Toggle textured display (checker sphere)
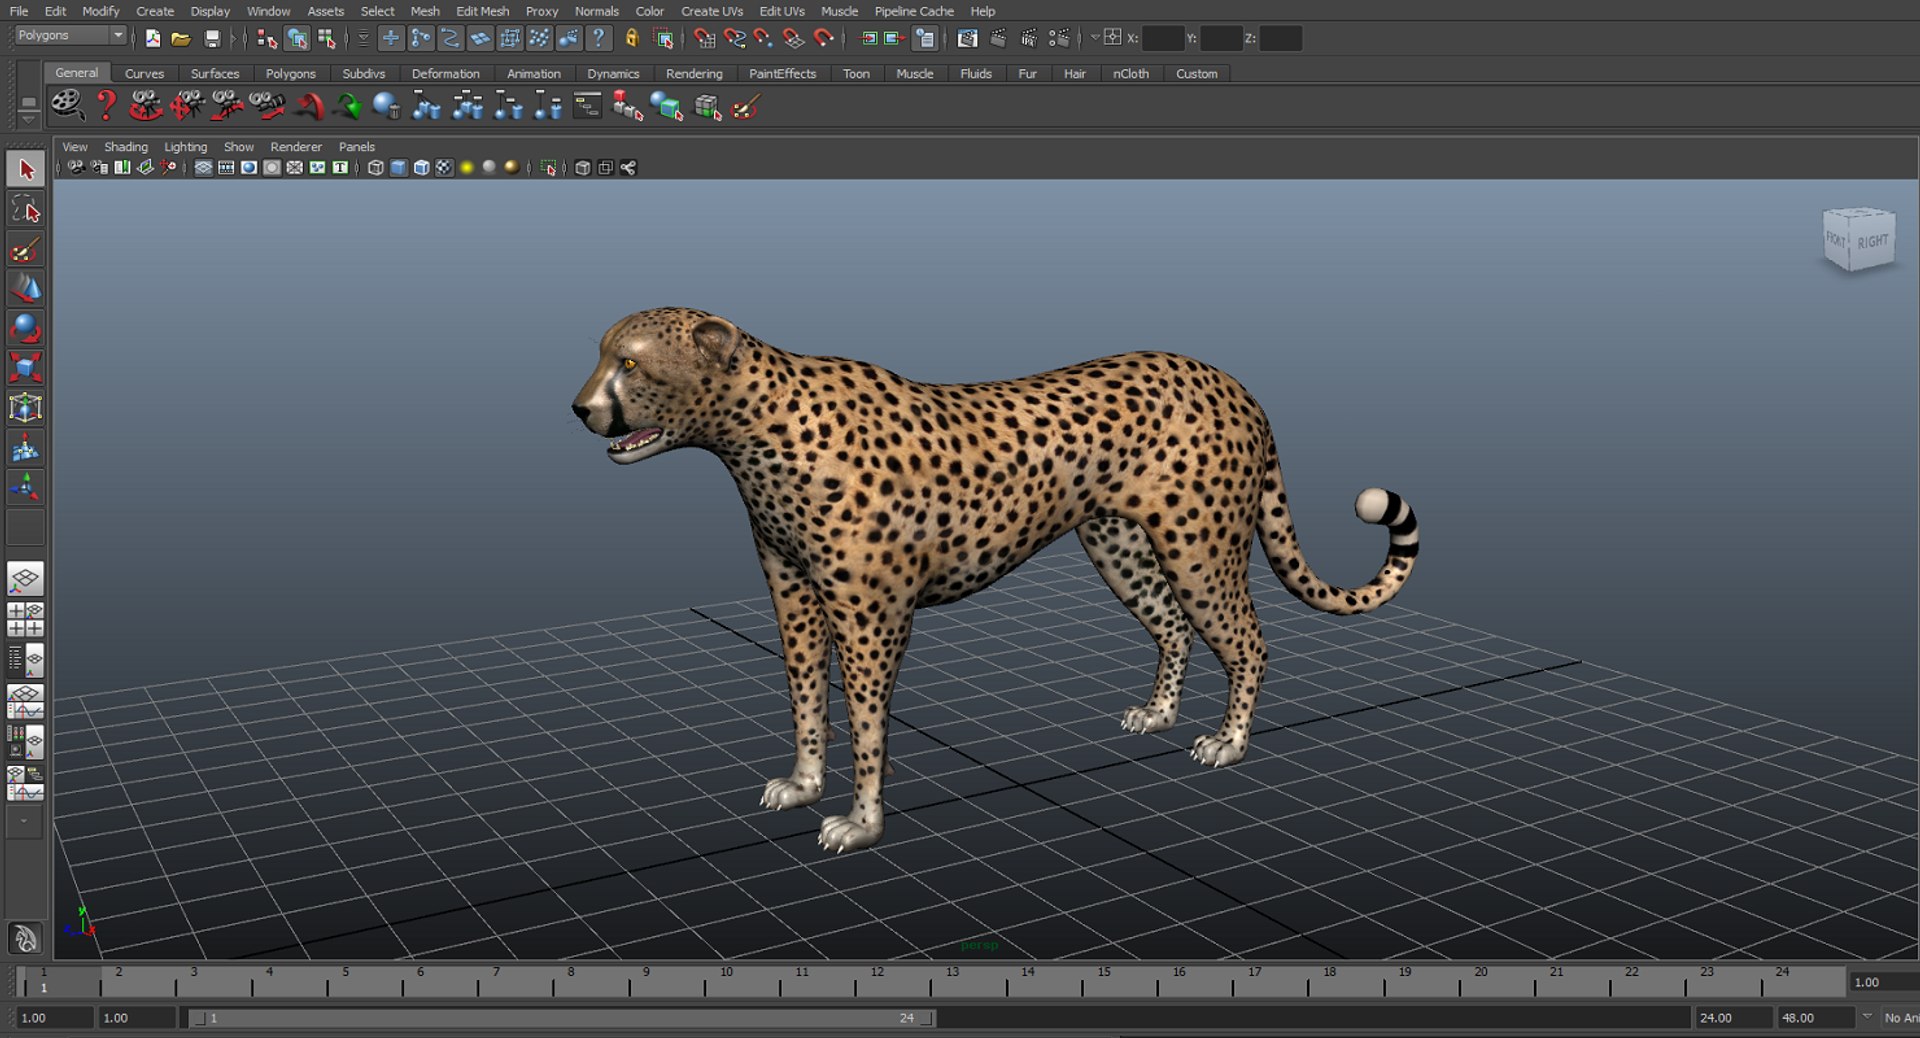This screenshot has height=1038, width=1920. click(444, 168)
